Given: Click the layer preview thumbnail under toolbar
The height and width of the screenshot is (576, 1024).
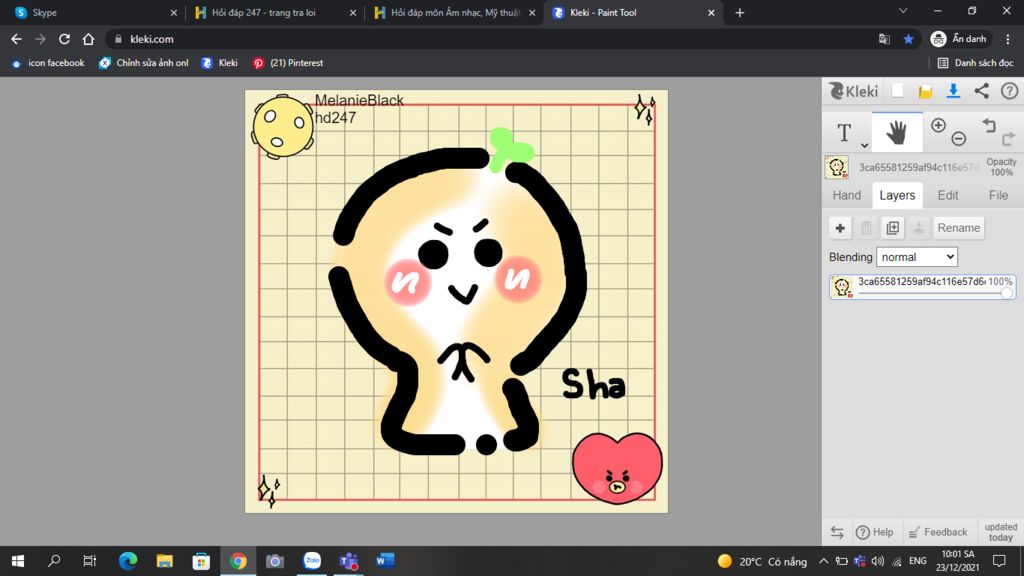Looking at the screenshot, I should [837, 167].
